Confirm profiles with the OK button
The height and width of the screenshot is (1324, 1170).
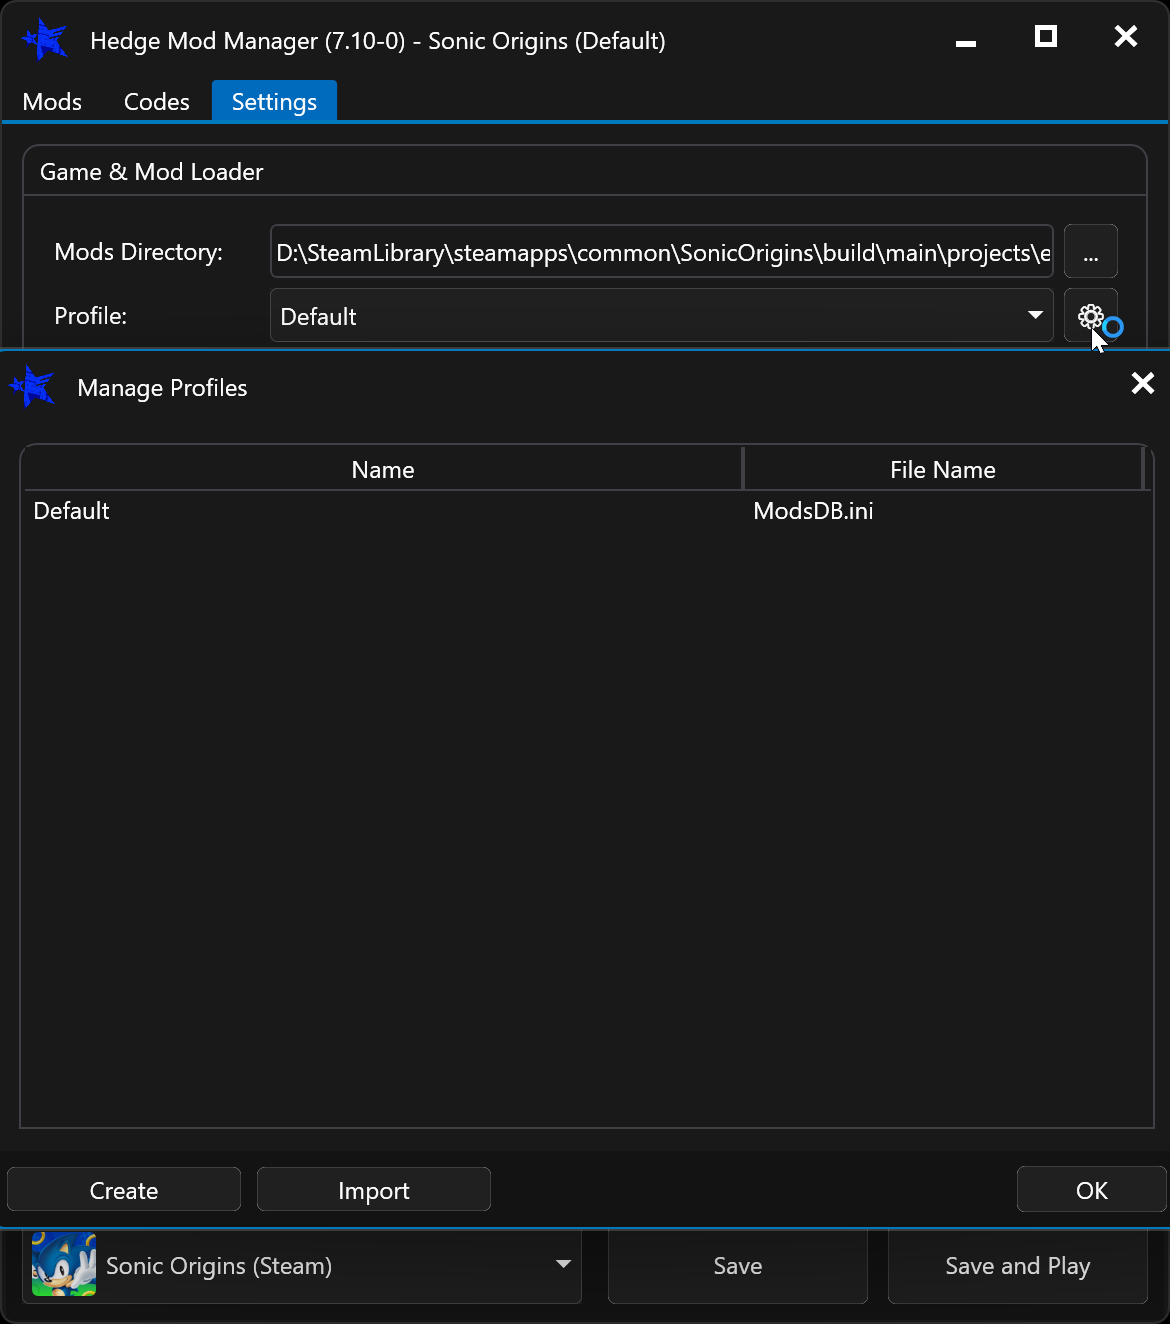tap(1091, 1189)
